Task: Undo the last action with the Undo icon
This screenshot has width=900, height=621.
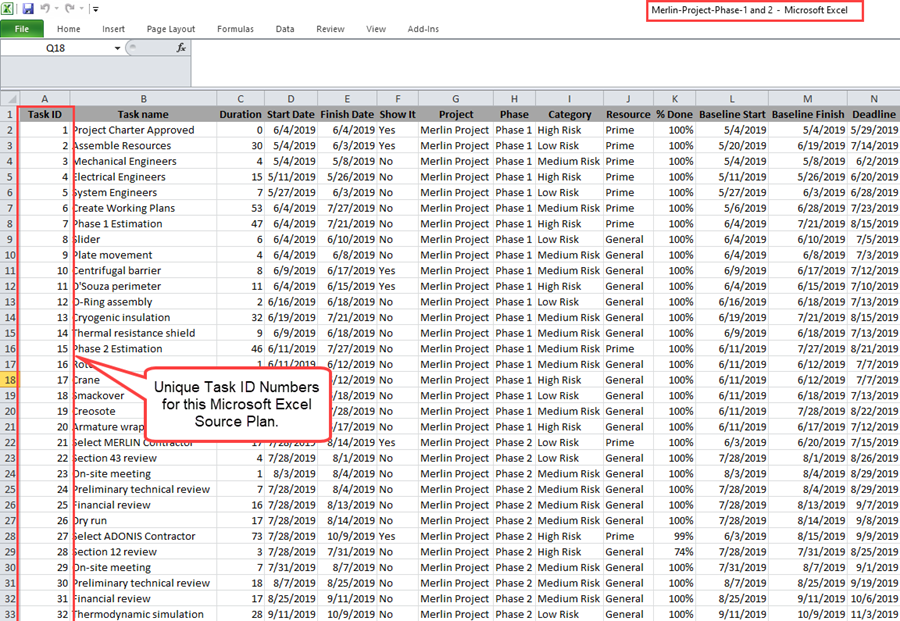Action: (44, 8)
